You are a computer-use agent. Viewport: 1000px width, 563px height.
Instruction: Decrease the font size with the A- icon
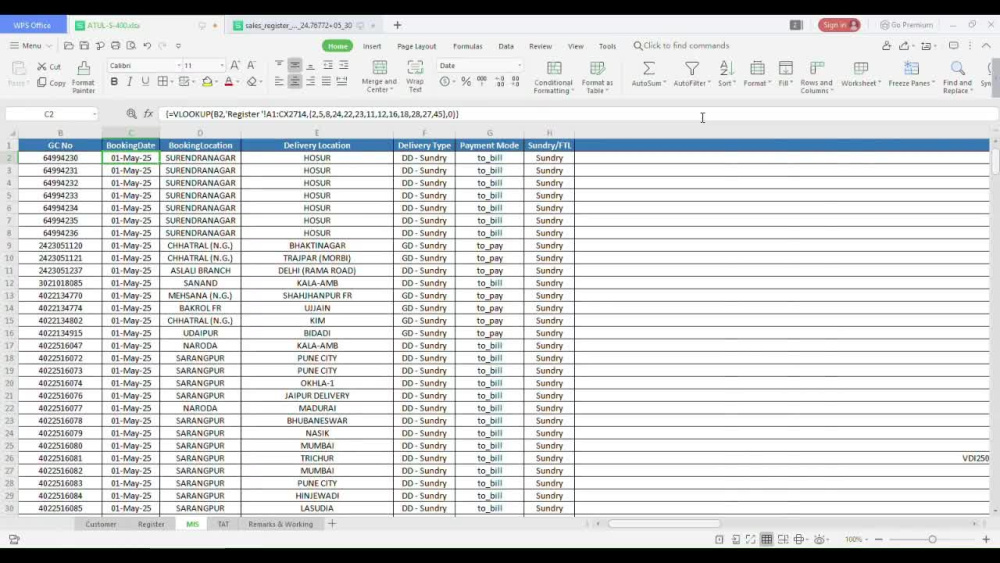[252, 65]
